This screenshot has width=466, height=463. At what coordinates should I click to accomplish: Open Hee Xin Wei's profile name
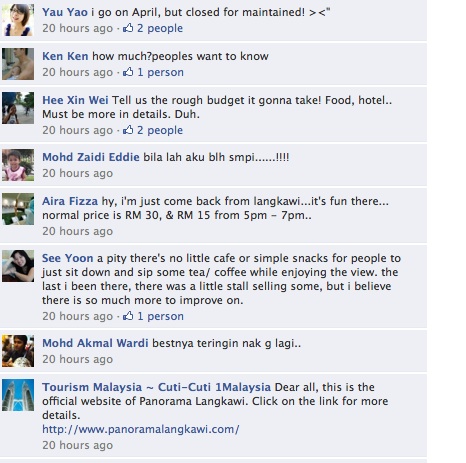pos(75,100)
